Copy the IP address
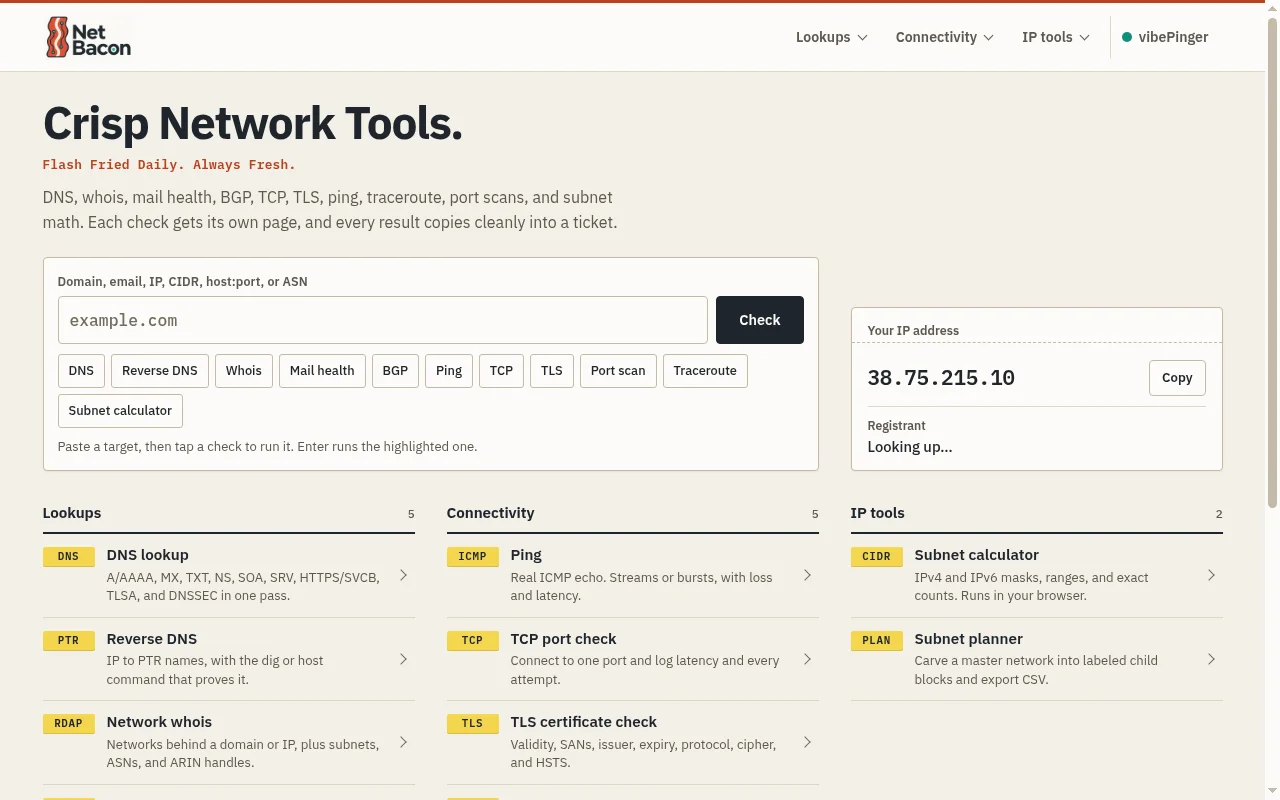This screenshot has width=1280, height=800. [x=1177, y=378]
